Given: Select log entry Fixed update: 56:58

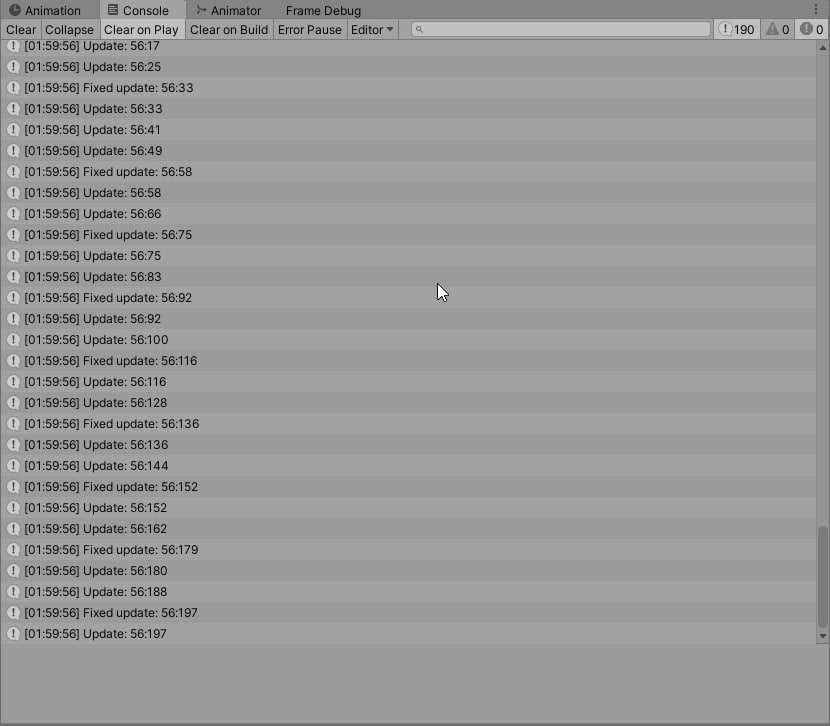Looking at the screenshot, I should (x=408, y=172).
